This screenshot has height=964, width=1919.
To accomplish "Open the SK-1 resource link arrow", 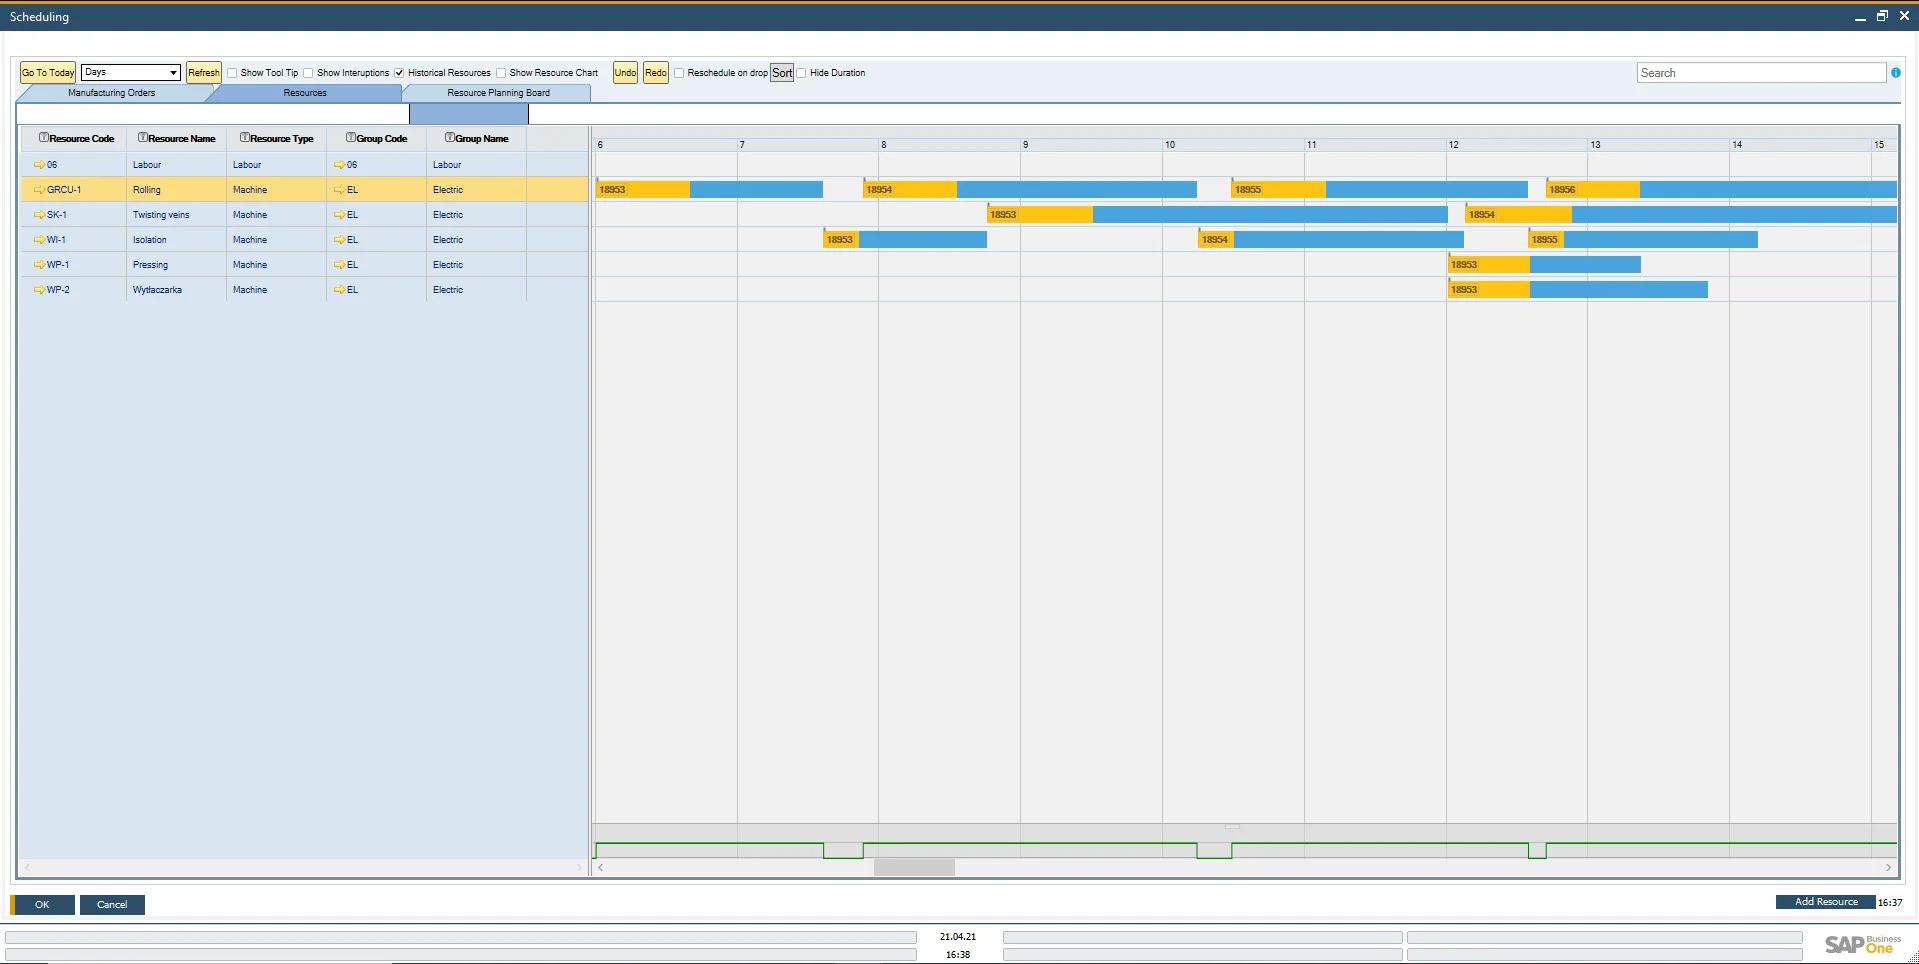I will [39, 215].
